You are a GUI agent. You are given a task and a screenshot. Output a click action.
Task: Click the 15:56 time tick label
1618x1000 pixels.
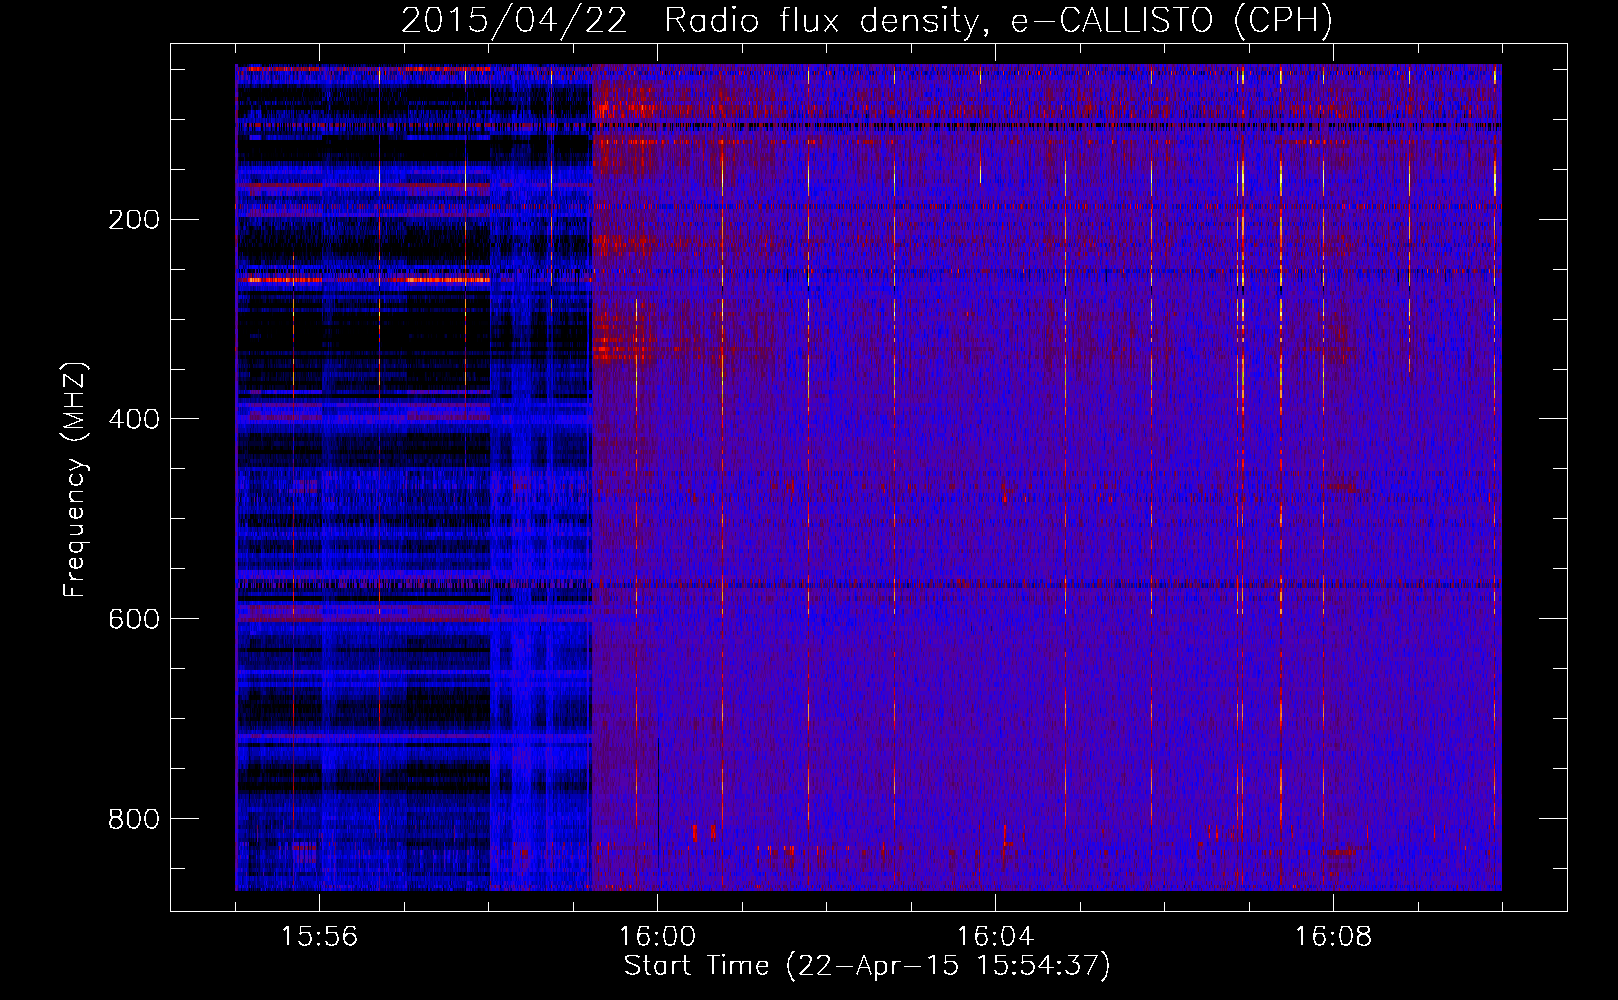319,937
